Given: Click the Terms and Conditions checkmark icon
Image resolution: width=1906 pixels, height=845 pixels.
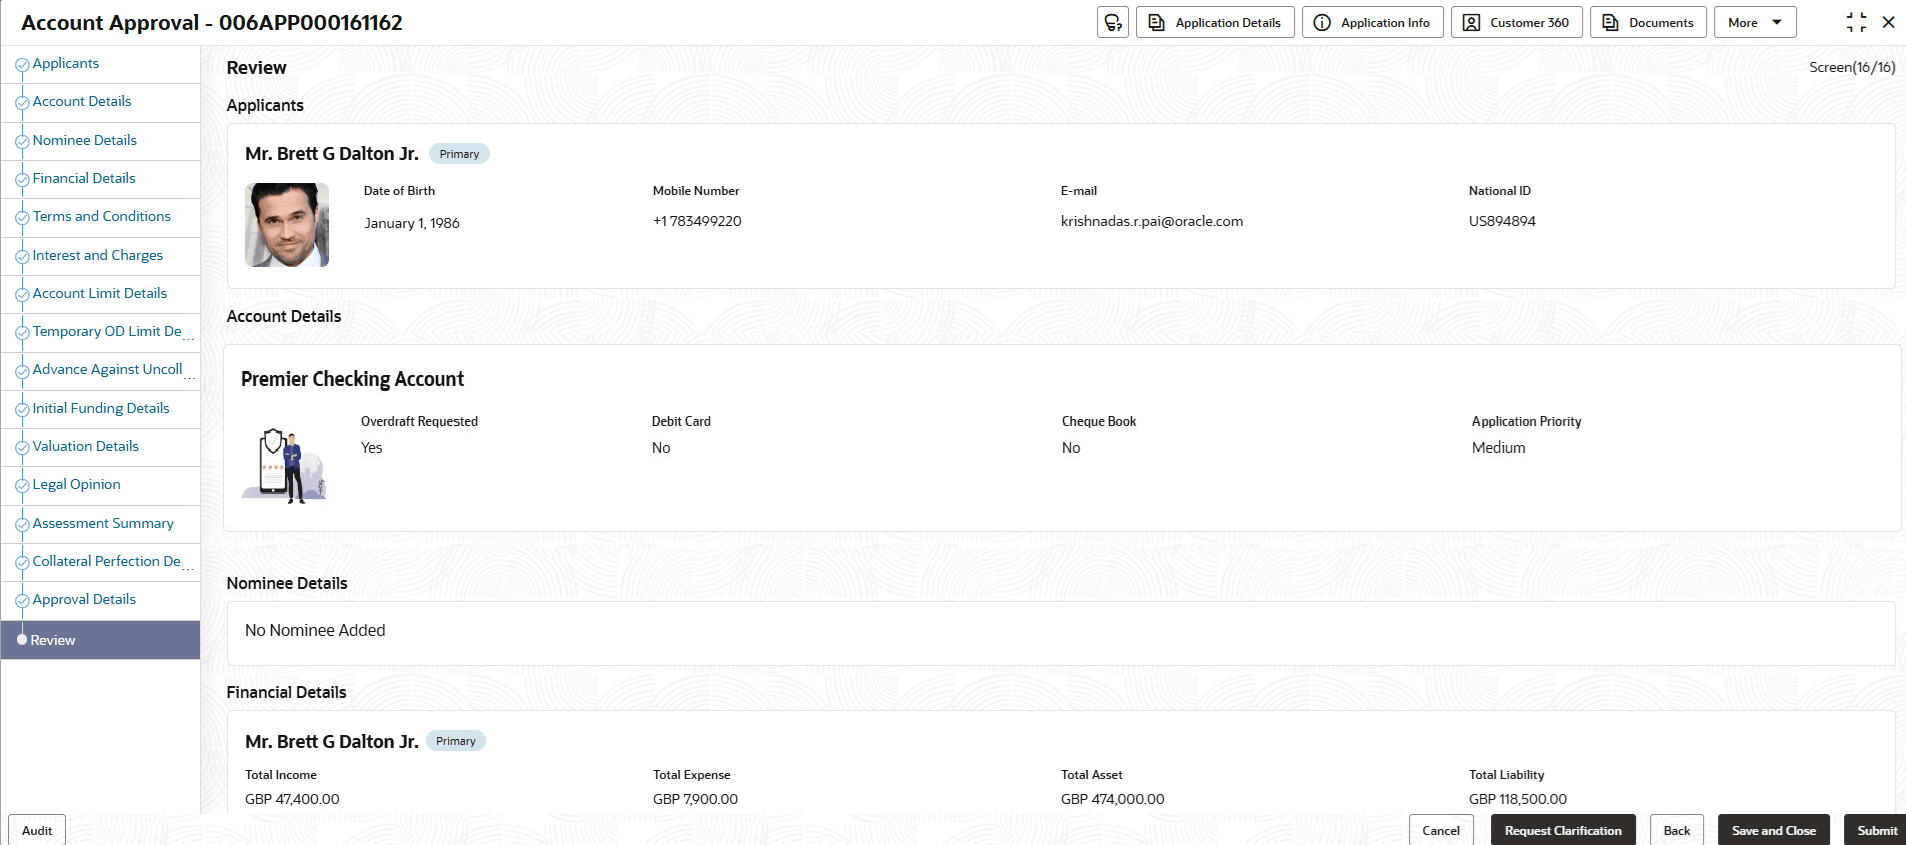Looking at the screenshot, I should pos(22,218).
